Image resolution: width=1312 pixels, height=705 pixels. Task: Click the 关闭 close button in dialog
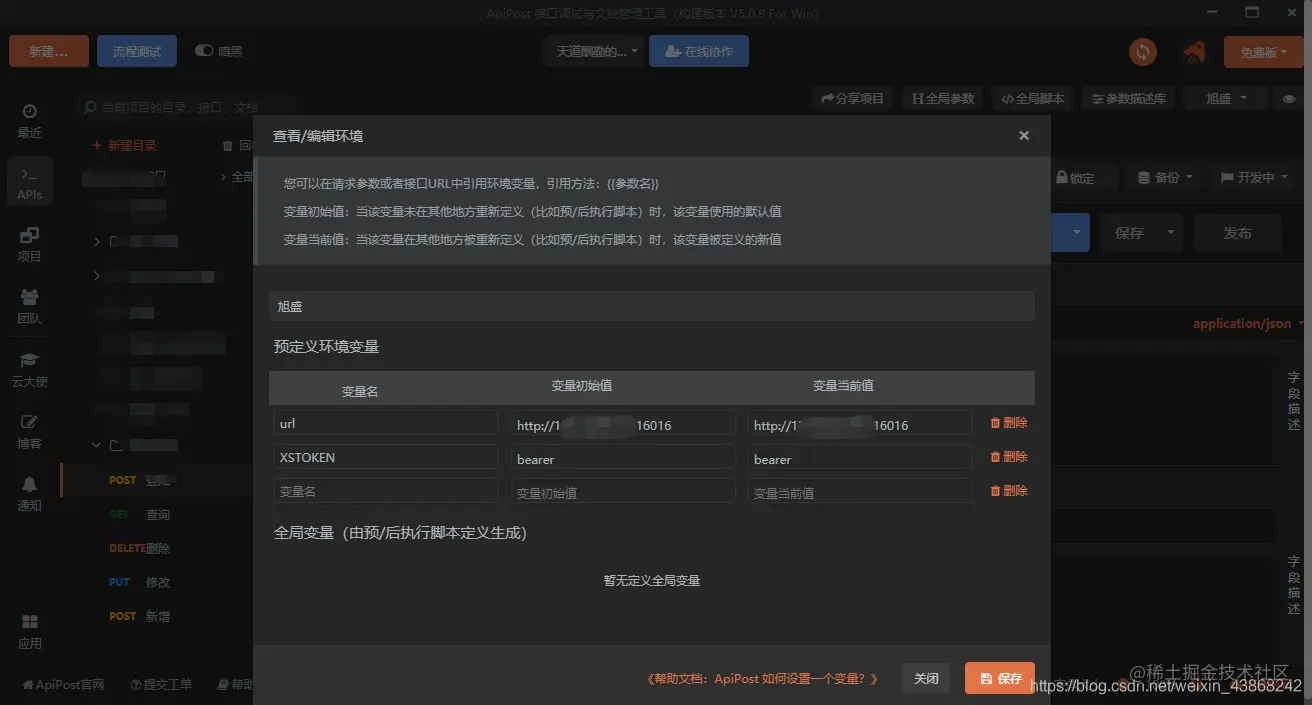(926, 678)
